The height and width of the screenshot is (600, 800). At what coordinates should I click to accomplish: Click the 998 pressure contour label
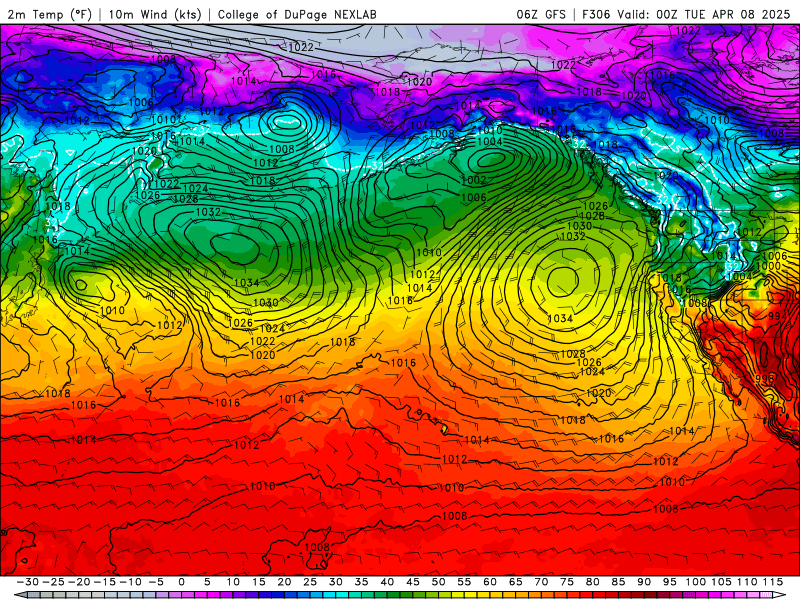(765, 379)
